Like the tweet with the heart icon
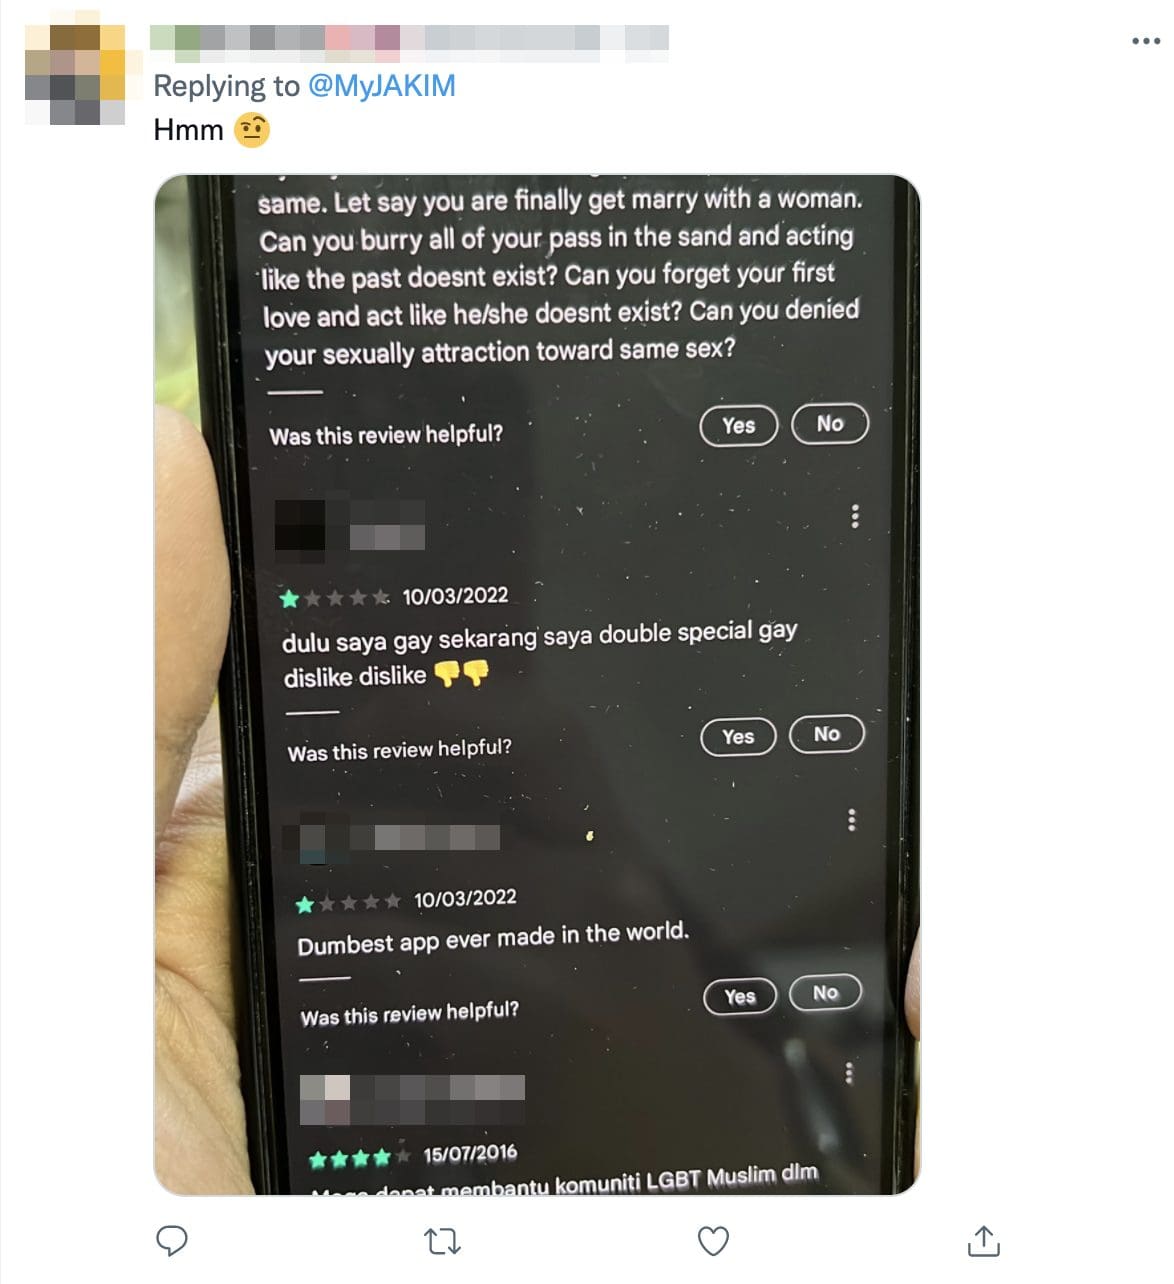 point(713,1241)
